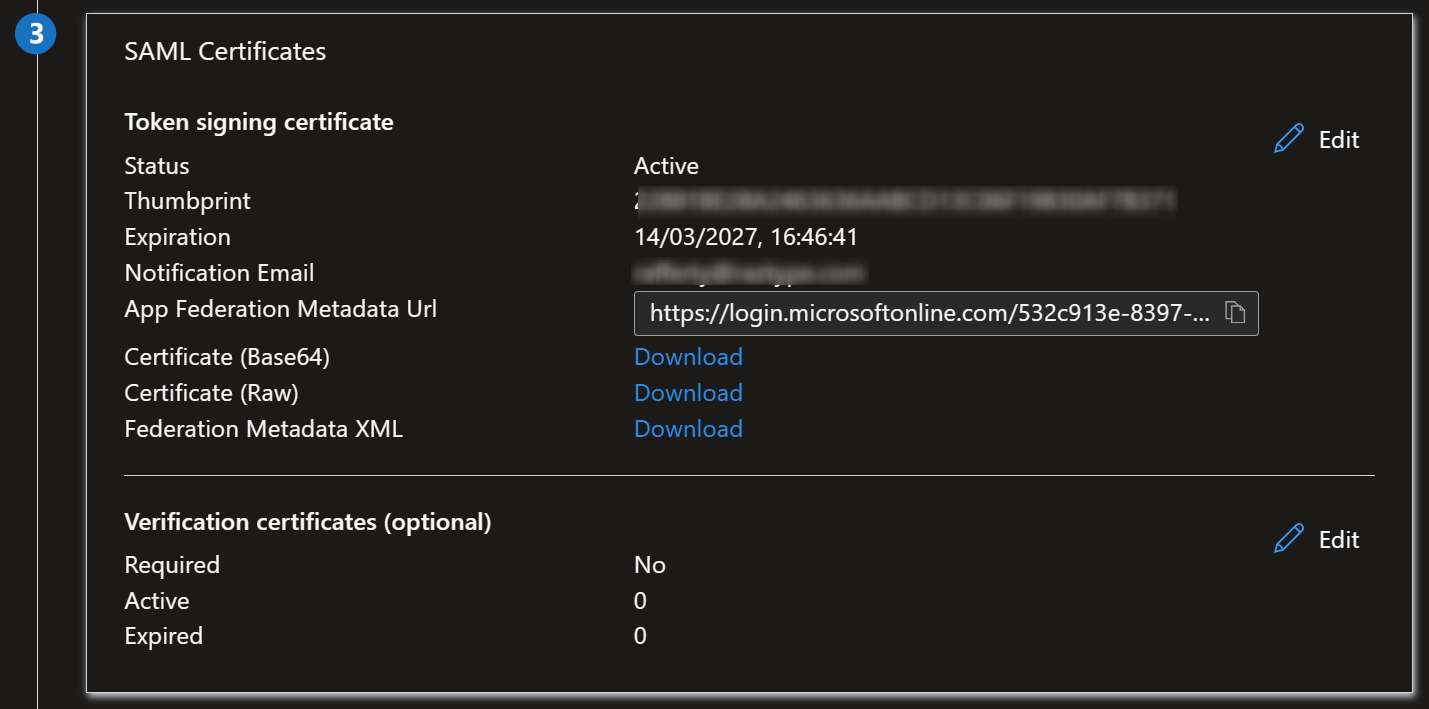1429x709 pixels.
Task: Click inside the App Federation Metadata Url field
Action: point(928,313)
